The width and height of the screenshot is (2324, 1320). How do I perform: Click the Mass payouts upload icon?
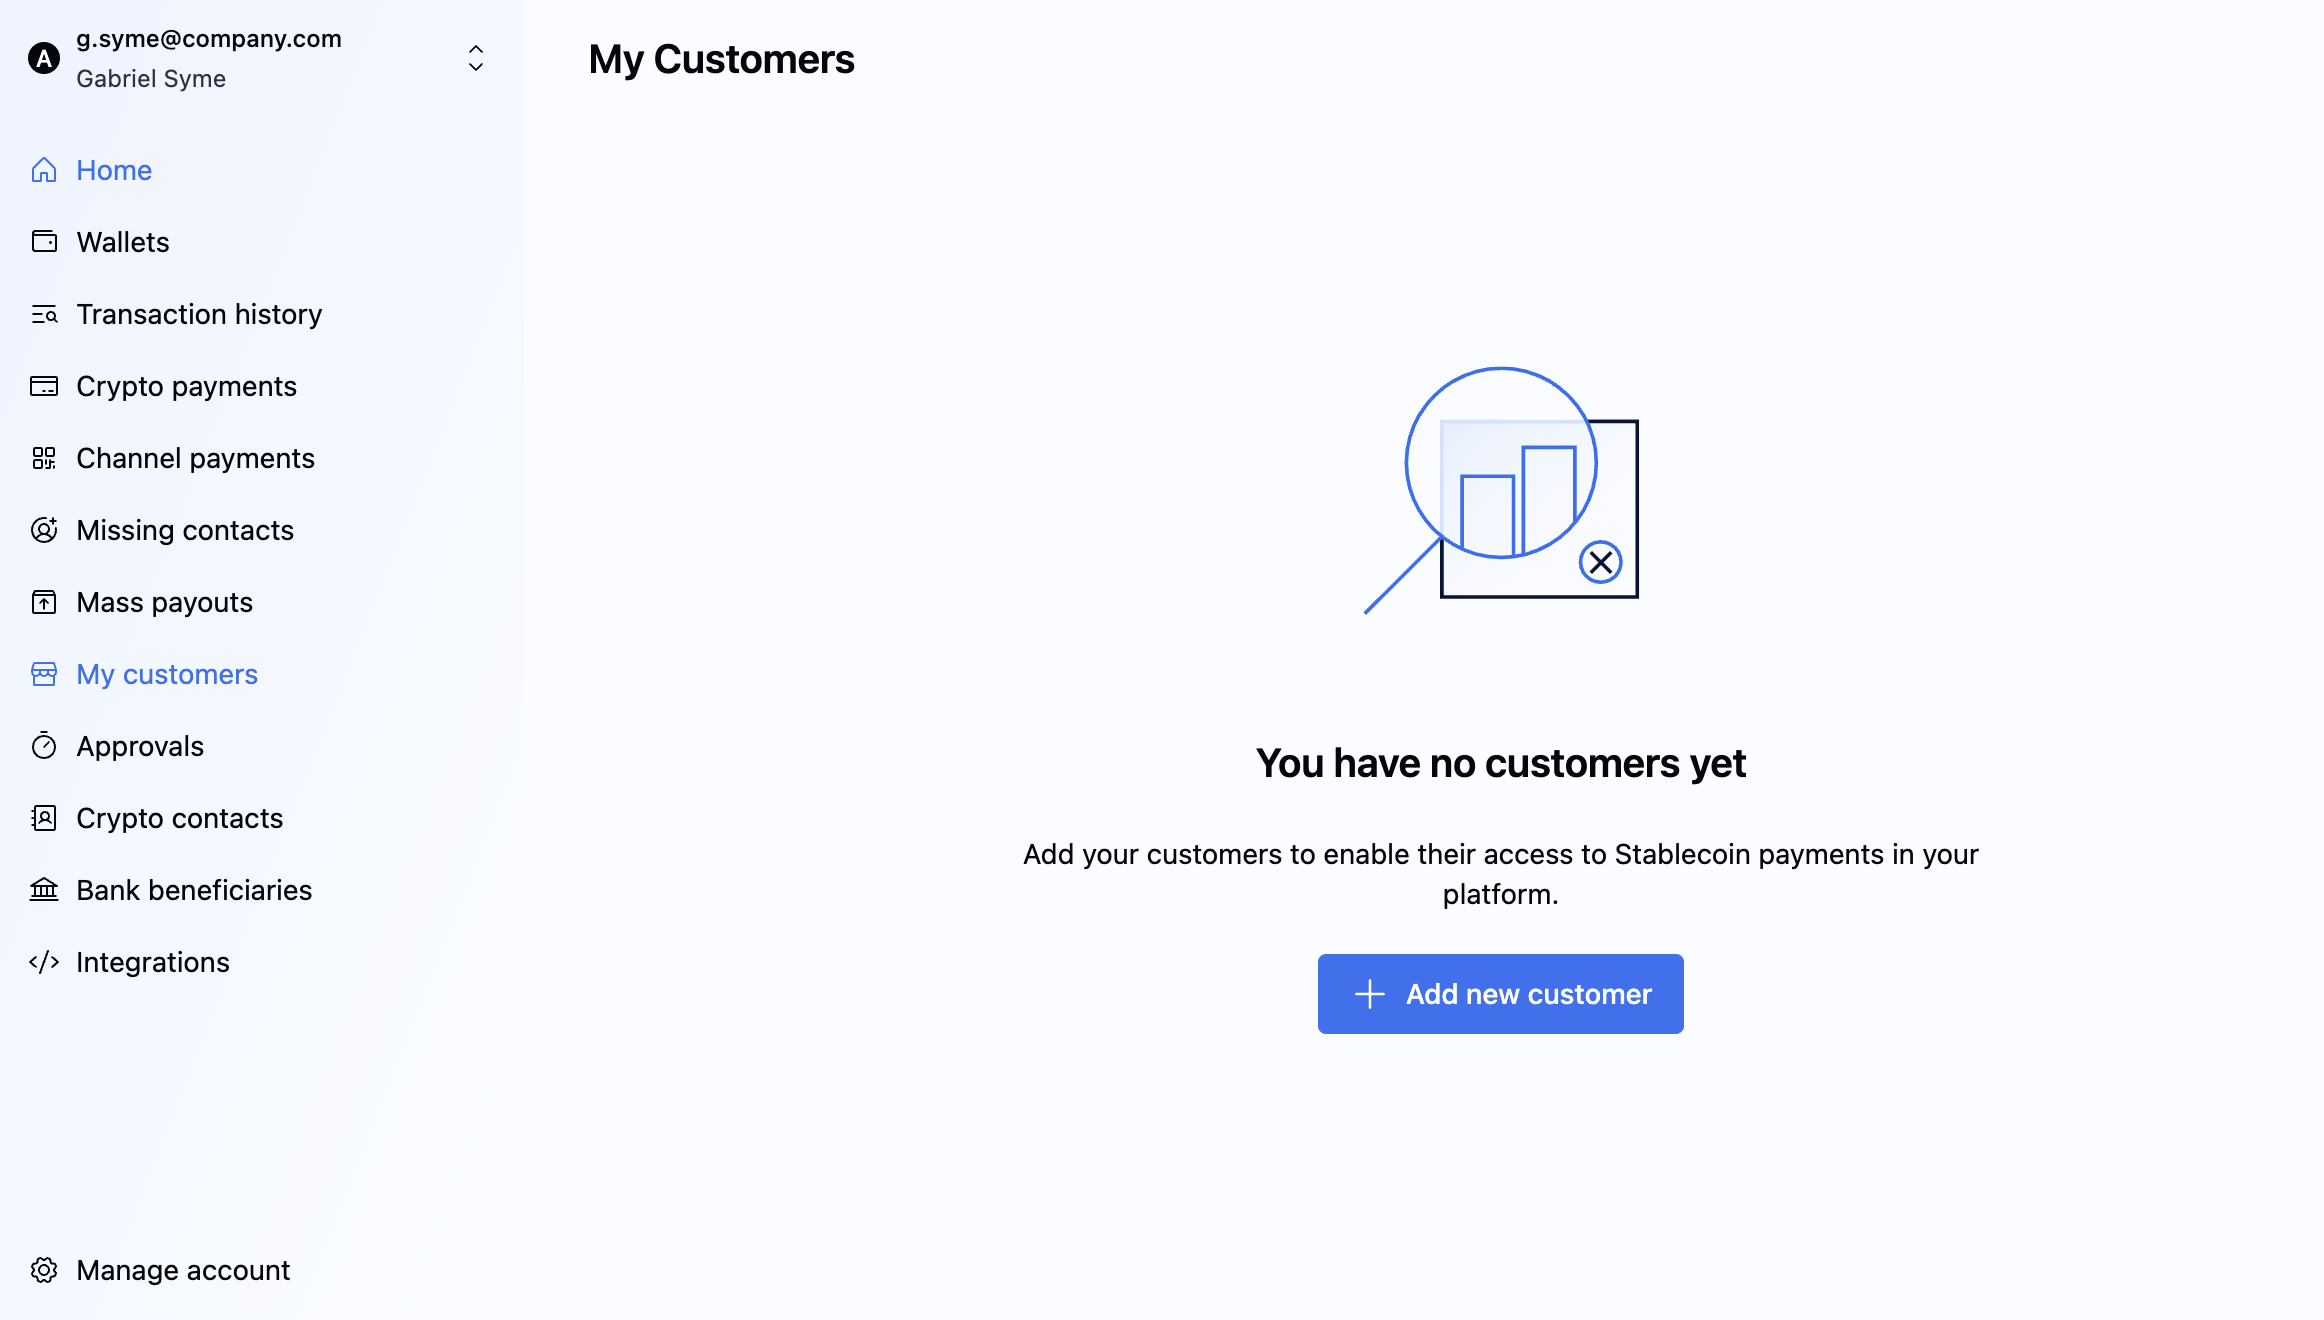point(44,602)
